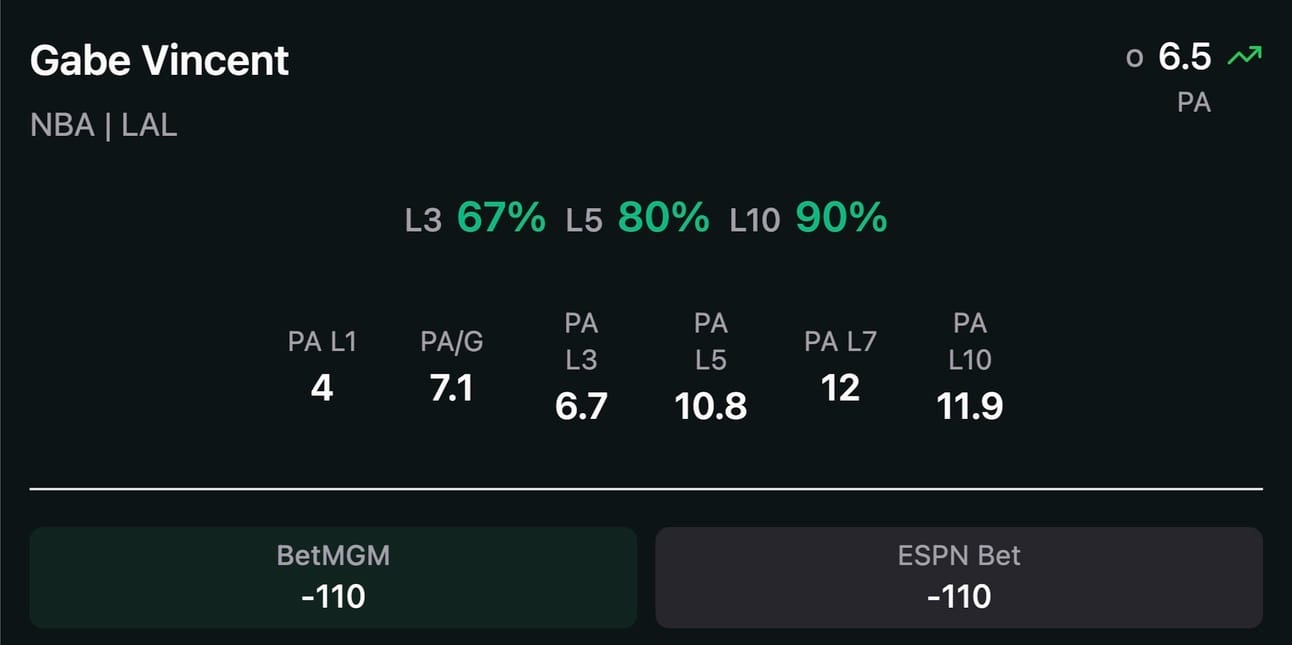Click the over 6.5 line value

1185,57
